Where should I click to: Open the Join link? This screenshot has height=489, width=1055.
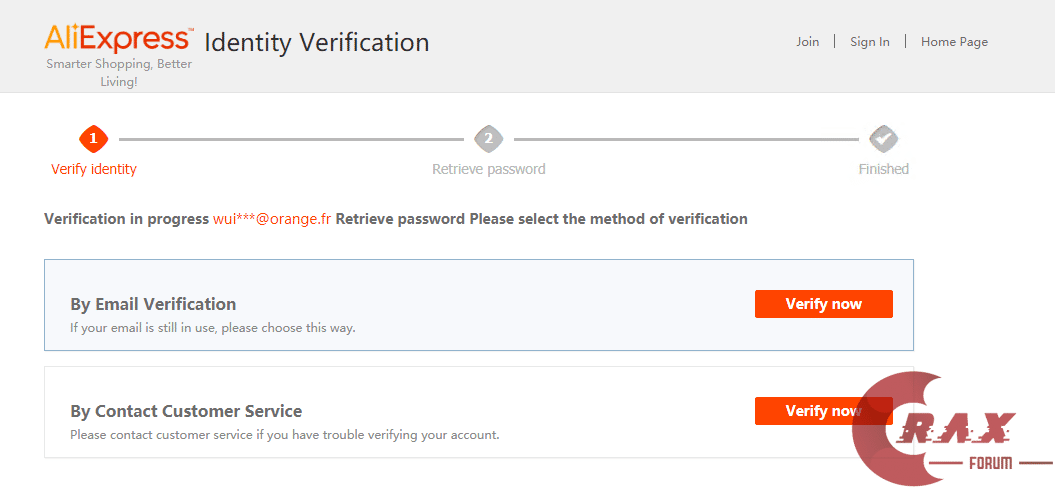(x=807, y=42)
